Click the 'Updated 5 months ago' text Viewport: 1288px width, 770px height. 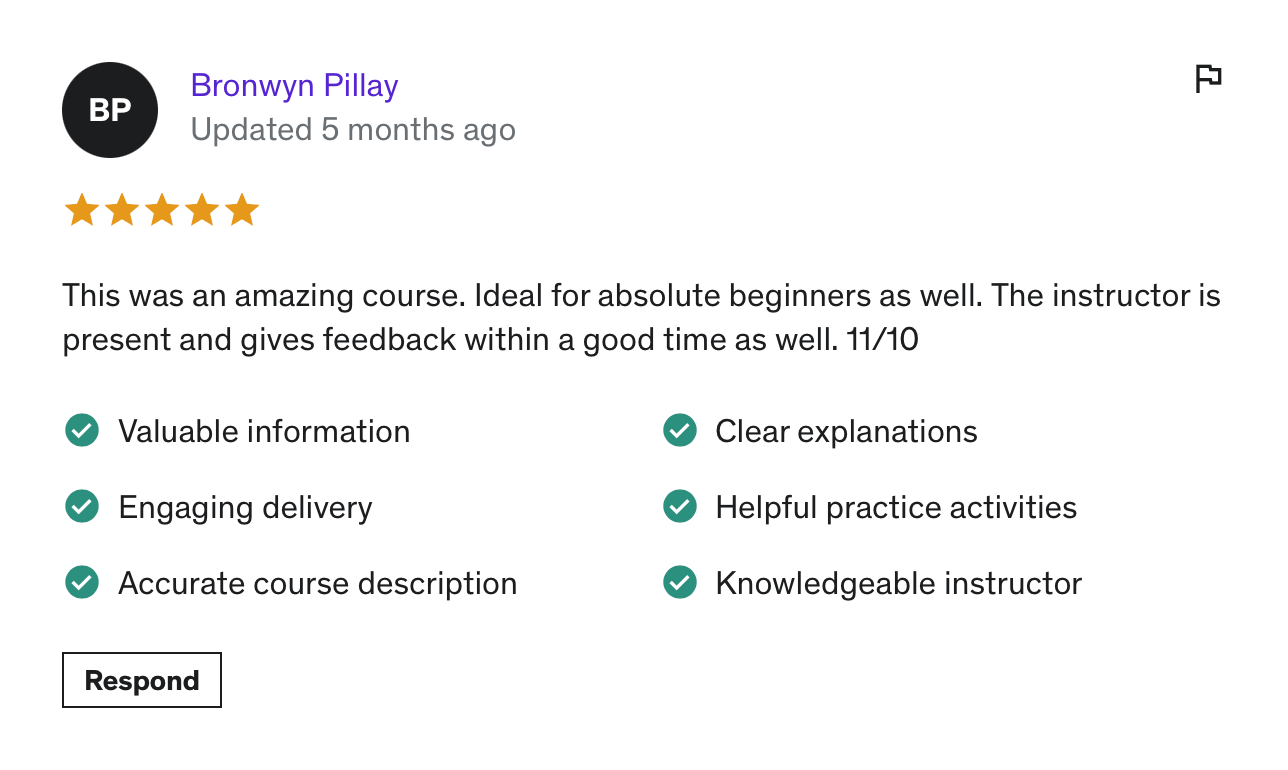click(353, 130)
